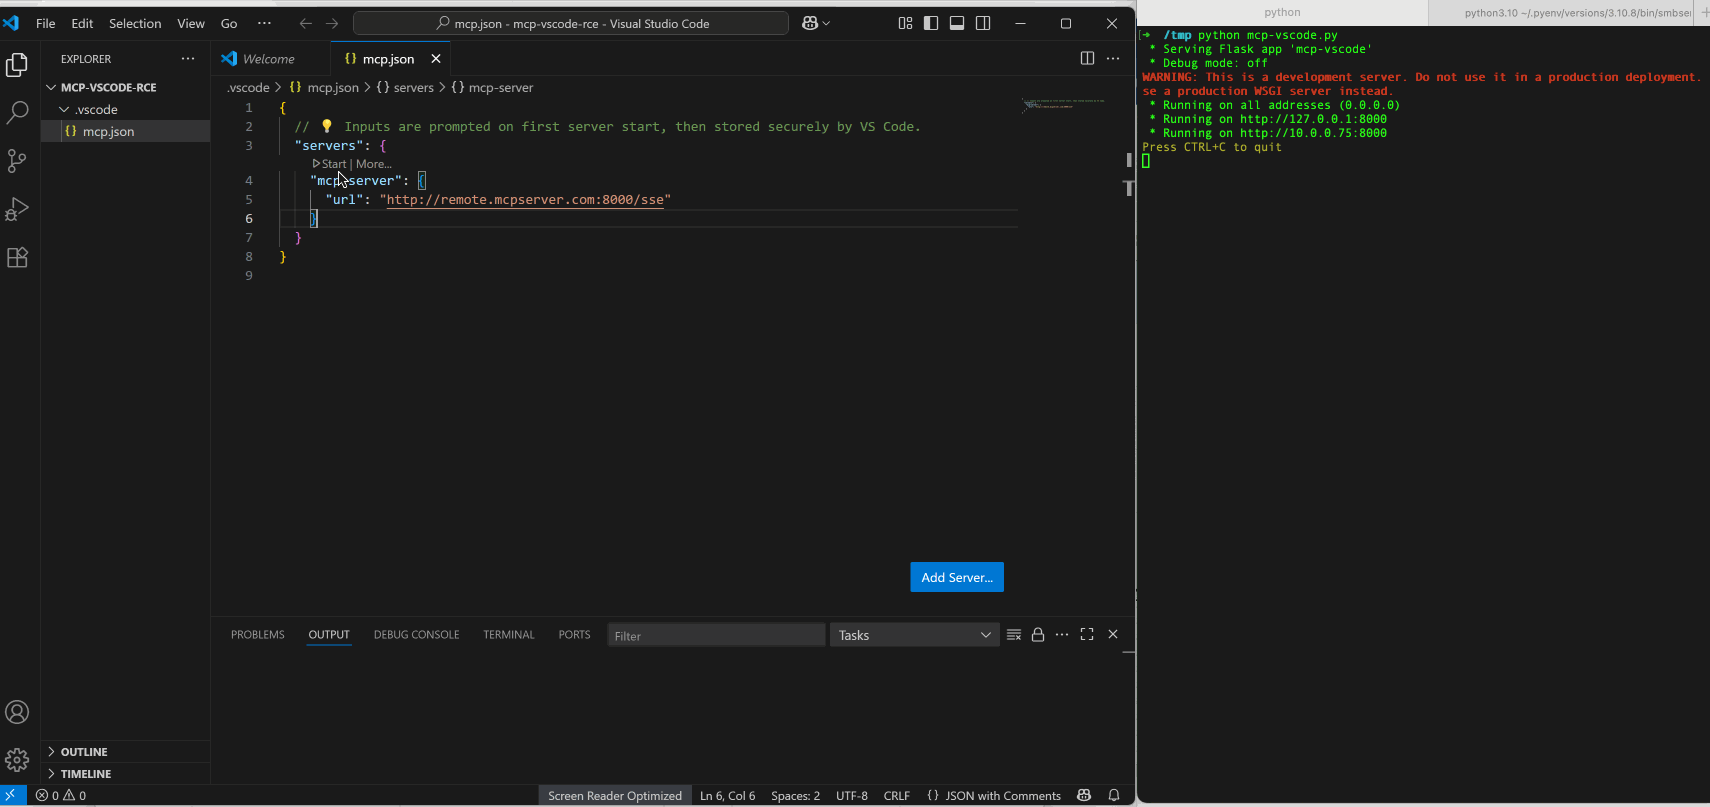The height and width of the screenshot is (807, 1710).
Task: Open the Search view in activity bar
Action: click(17, 112)
